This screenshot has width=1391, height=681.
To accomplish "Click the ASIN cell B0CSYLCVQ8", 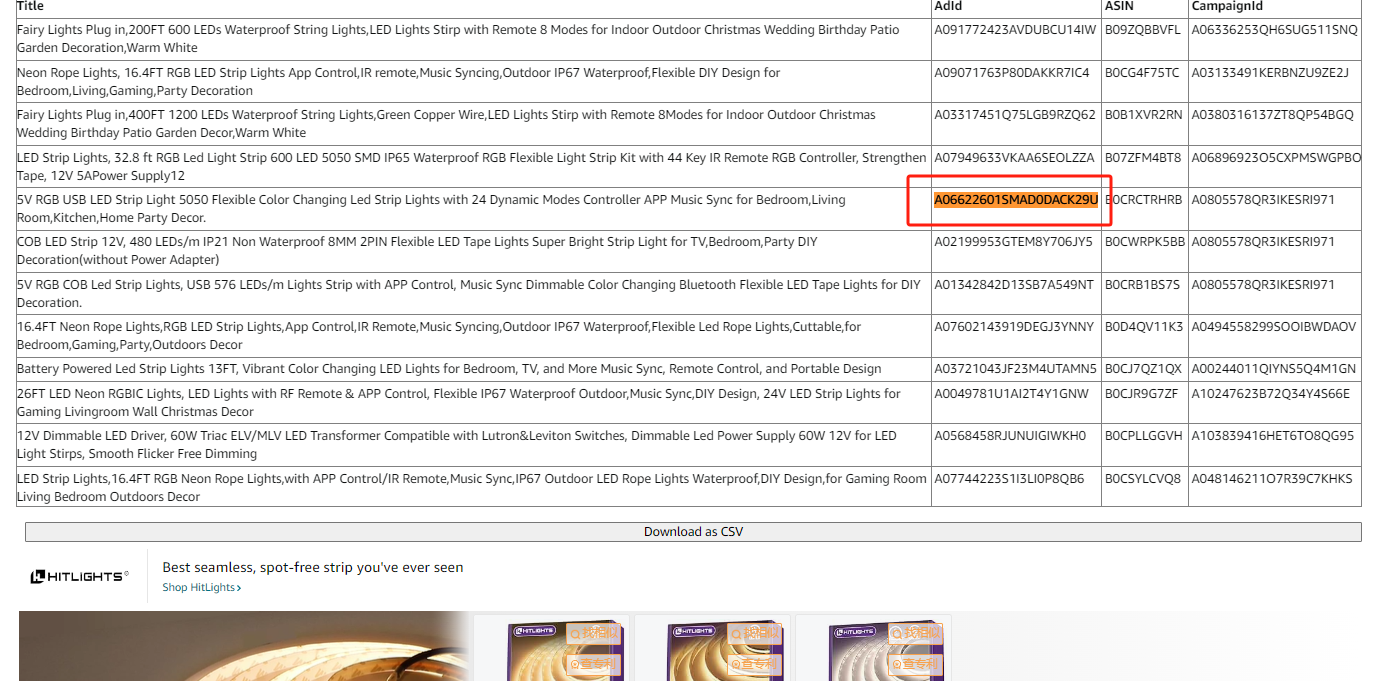I will 1143,479.
